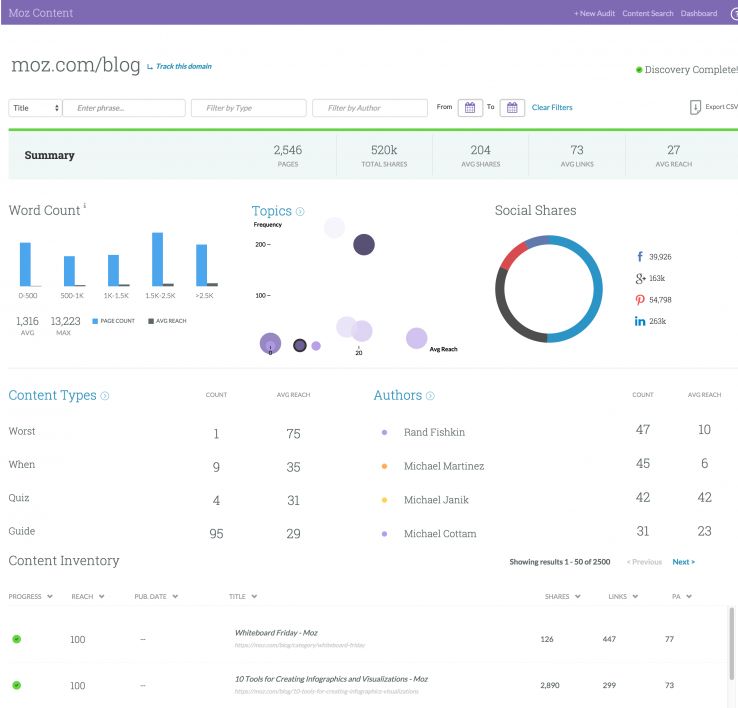Click Track this domain link
The height and width of the screenshot is (708, 738).
[x=183, y=67]
